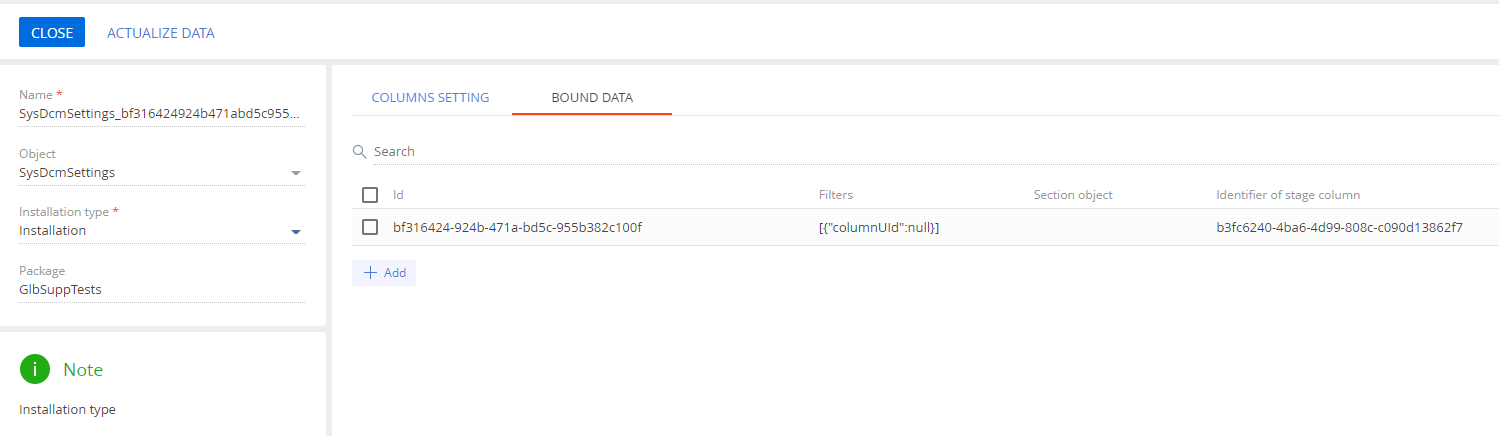The width and height of the screenshot is (1499, 436).
Task: Click the search magnifier icon
Action: pos(360,152)
